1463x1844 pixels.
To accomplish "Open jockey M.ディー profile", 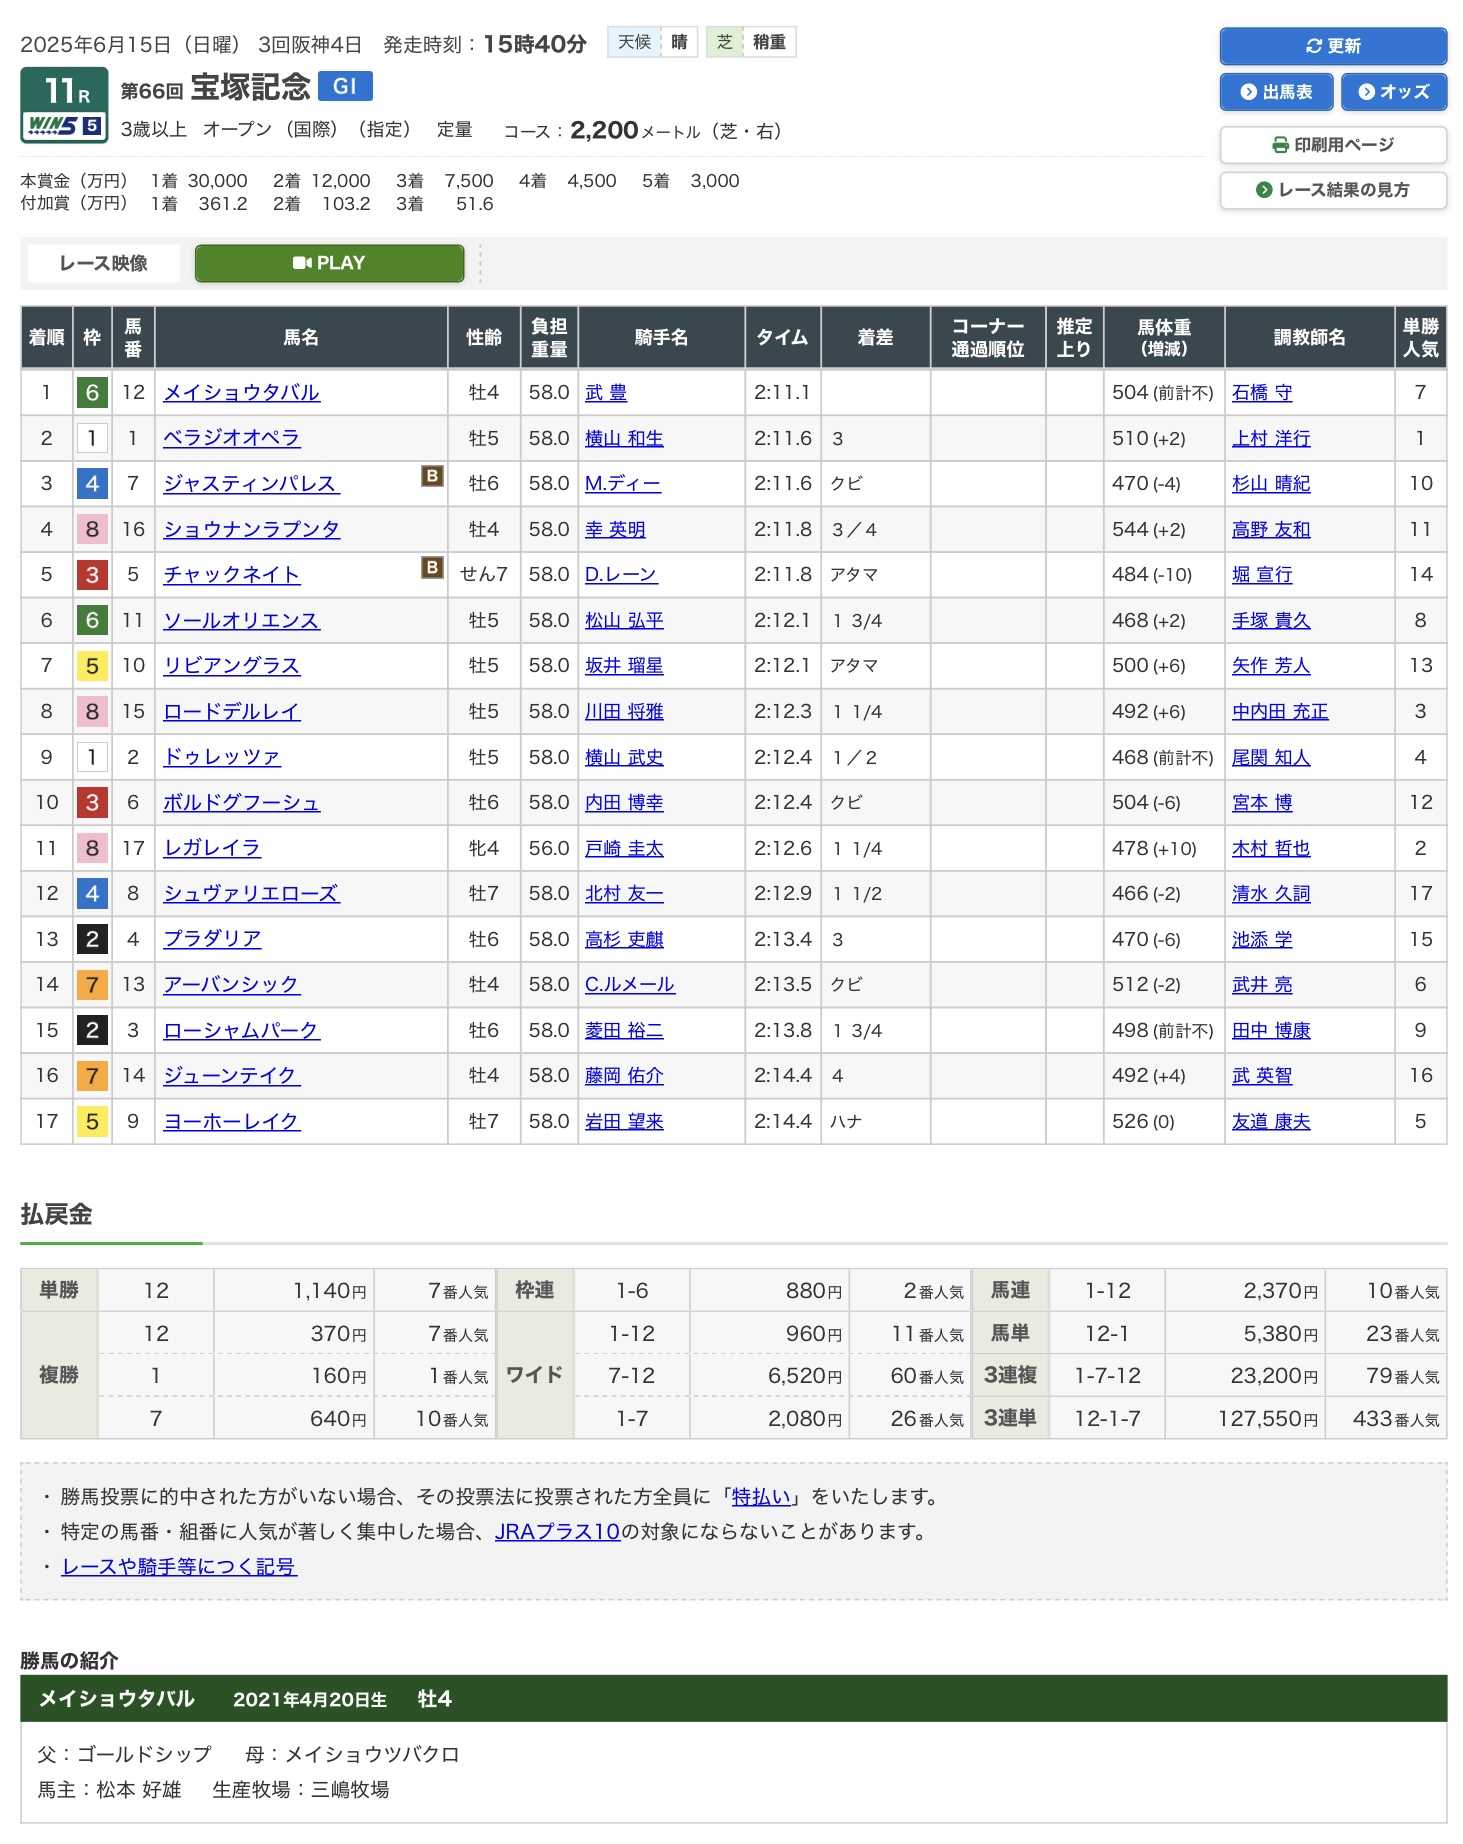I will (622, 484).
